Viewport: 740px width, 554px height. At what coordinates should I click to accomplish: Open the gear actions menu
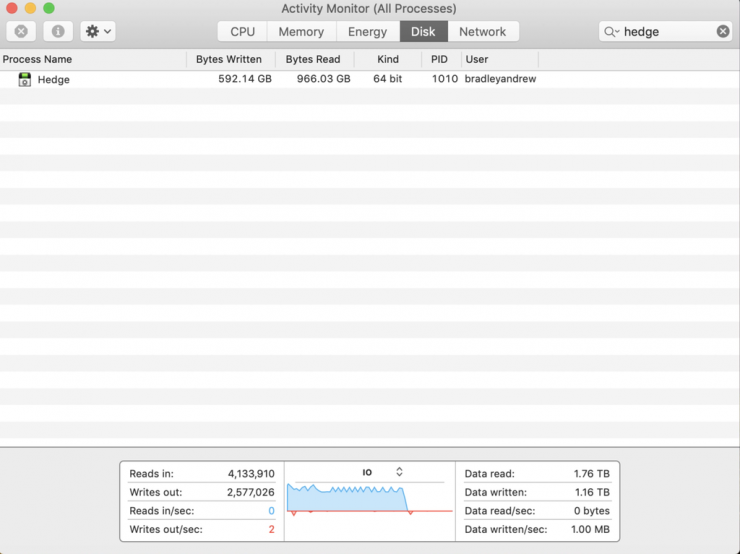click(98, 31)
